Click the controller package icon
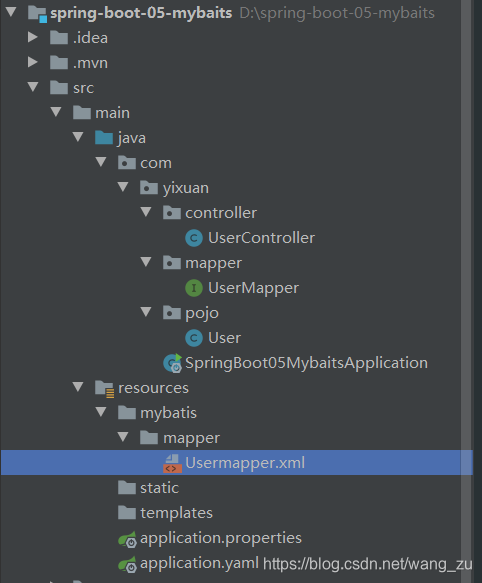This screenshot has height=583, width=482. [172, 212]
